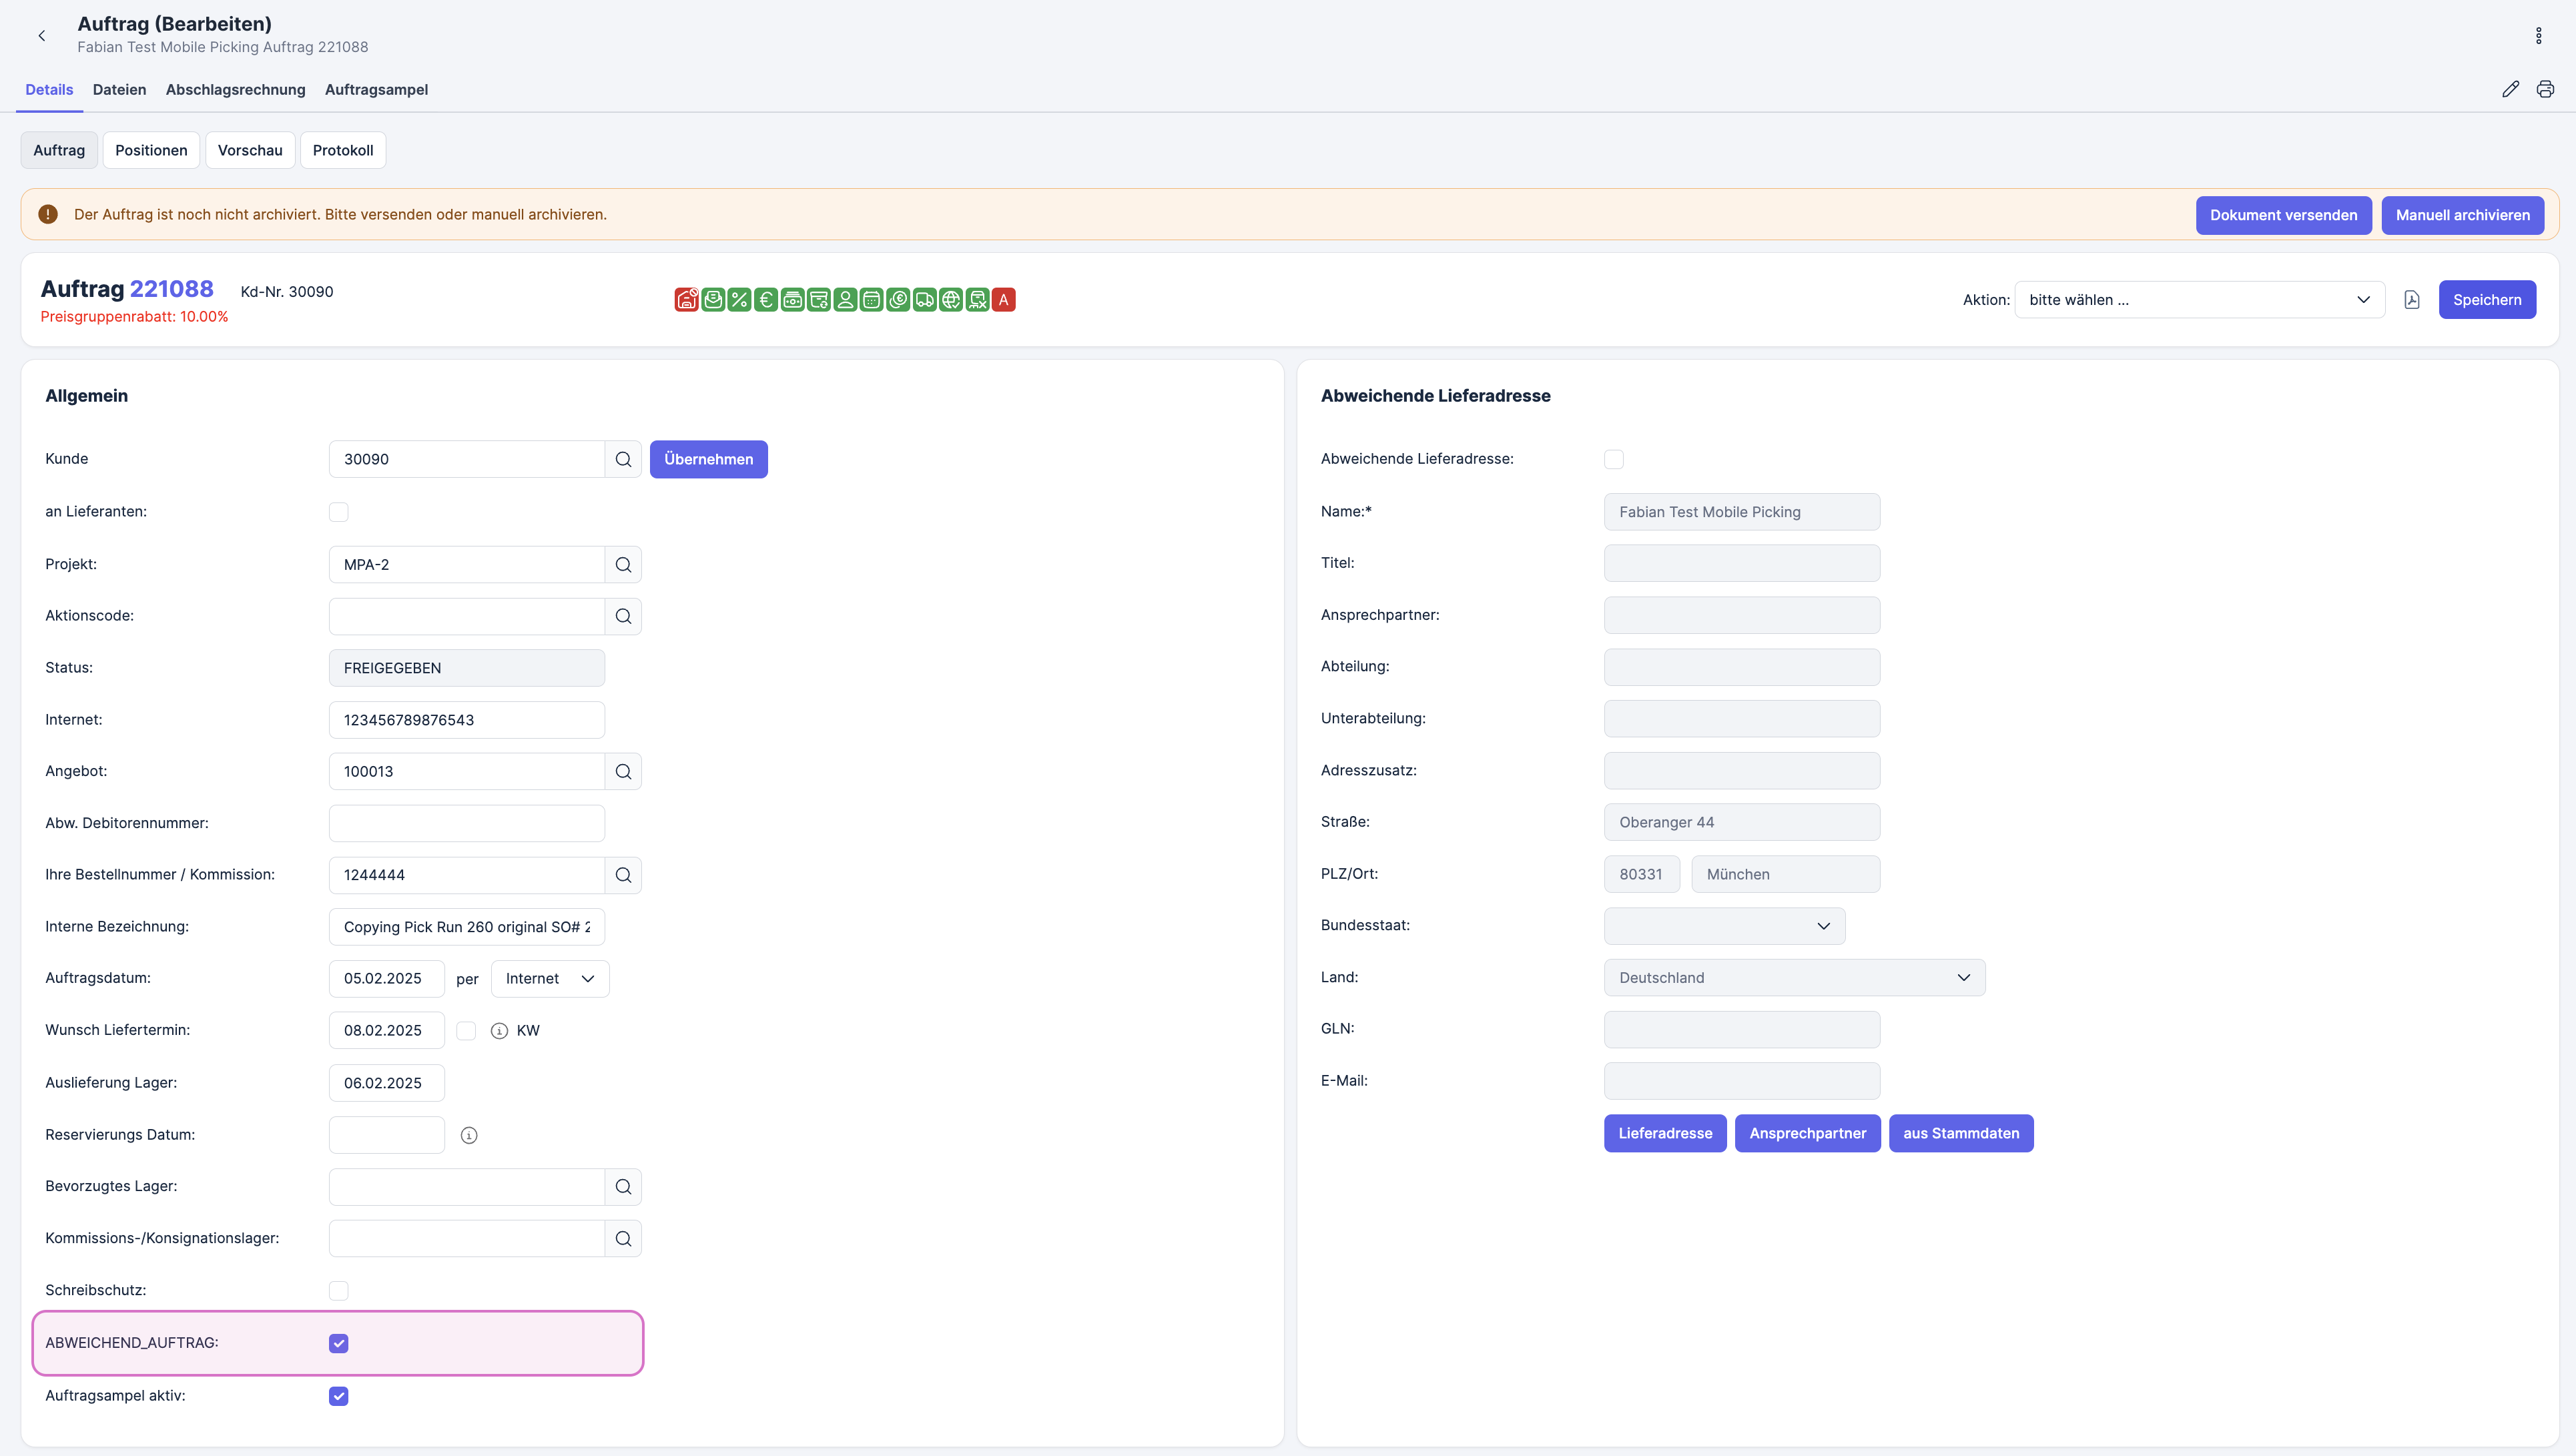This screenshot has width=2576, height=1456.
Task: Open the Aktion 'bitte wählen' dropdown
Action: [x=2199, y=300]
